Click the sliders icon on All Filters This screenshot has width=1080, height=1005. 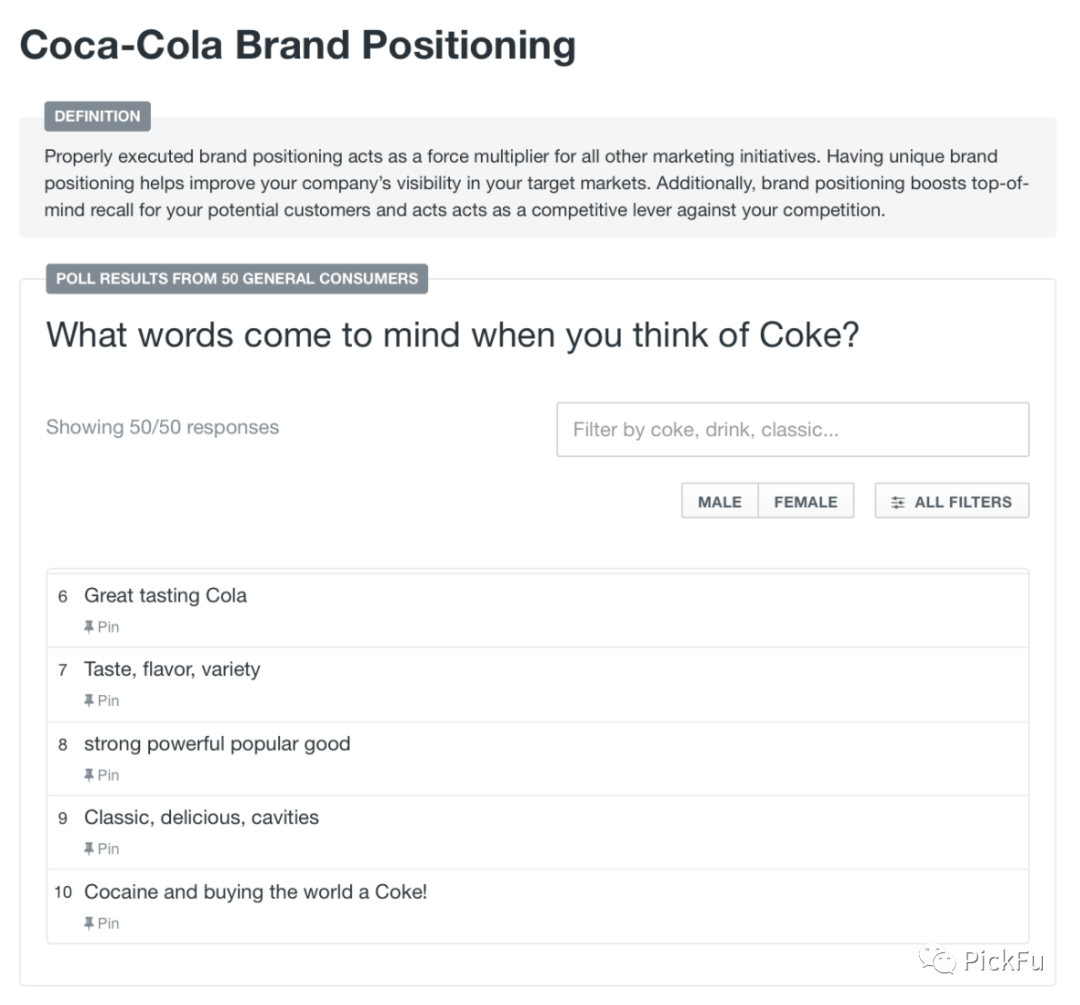click(x=898, y=502)
